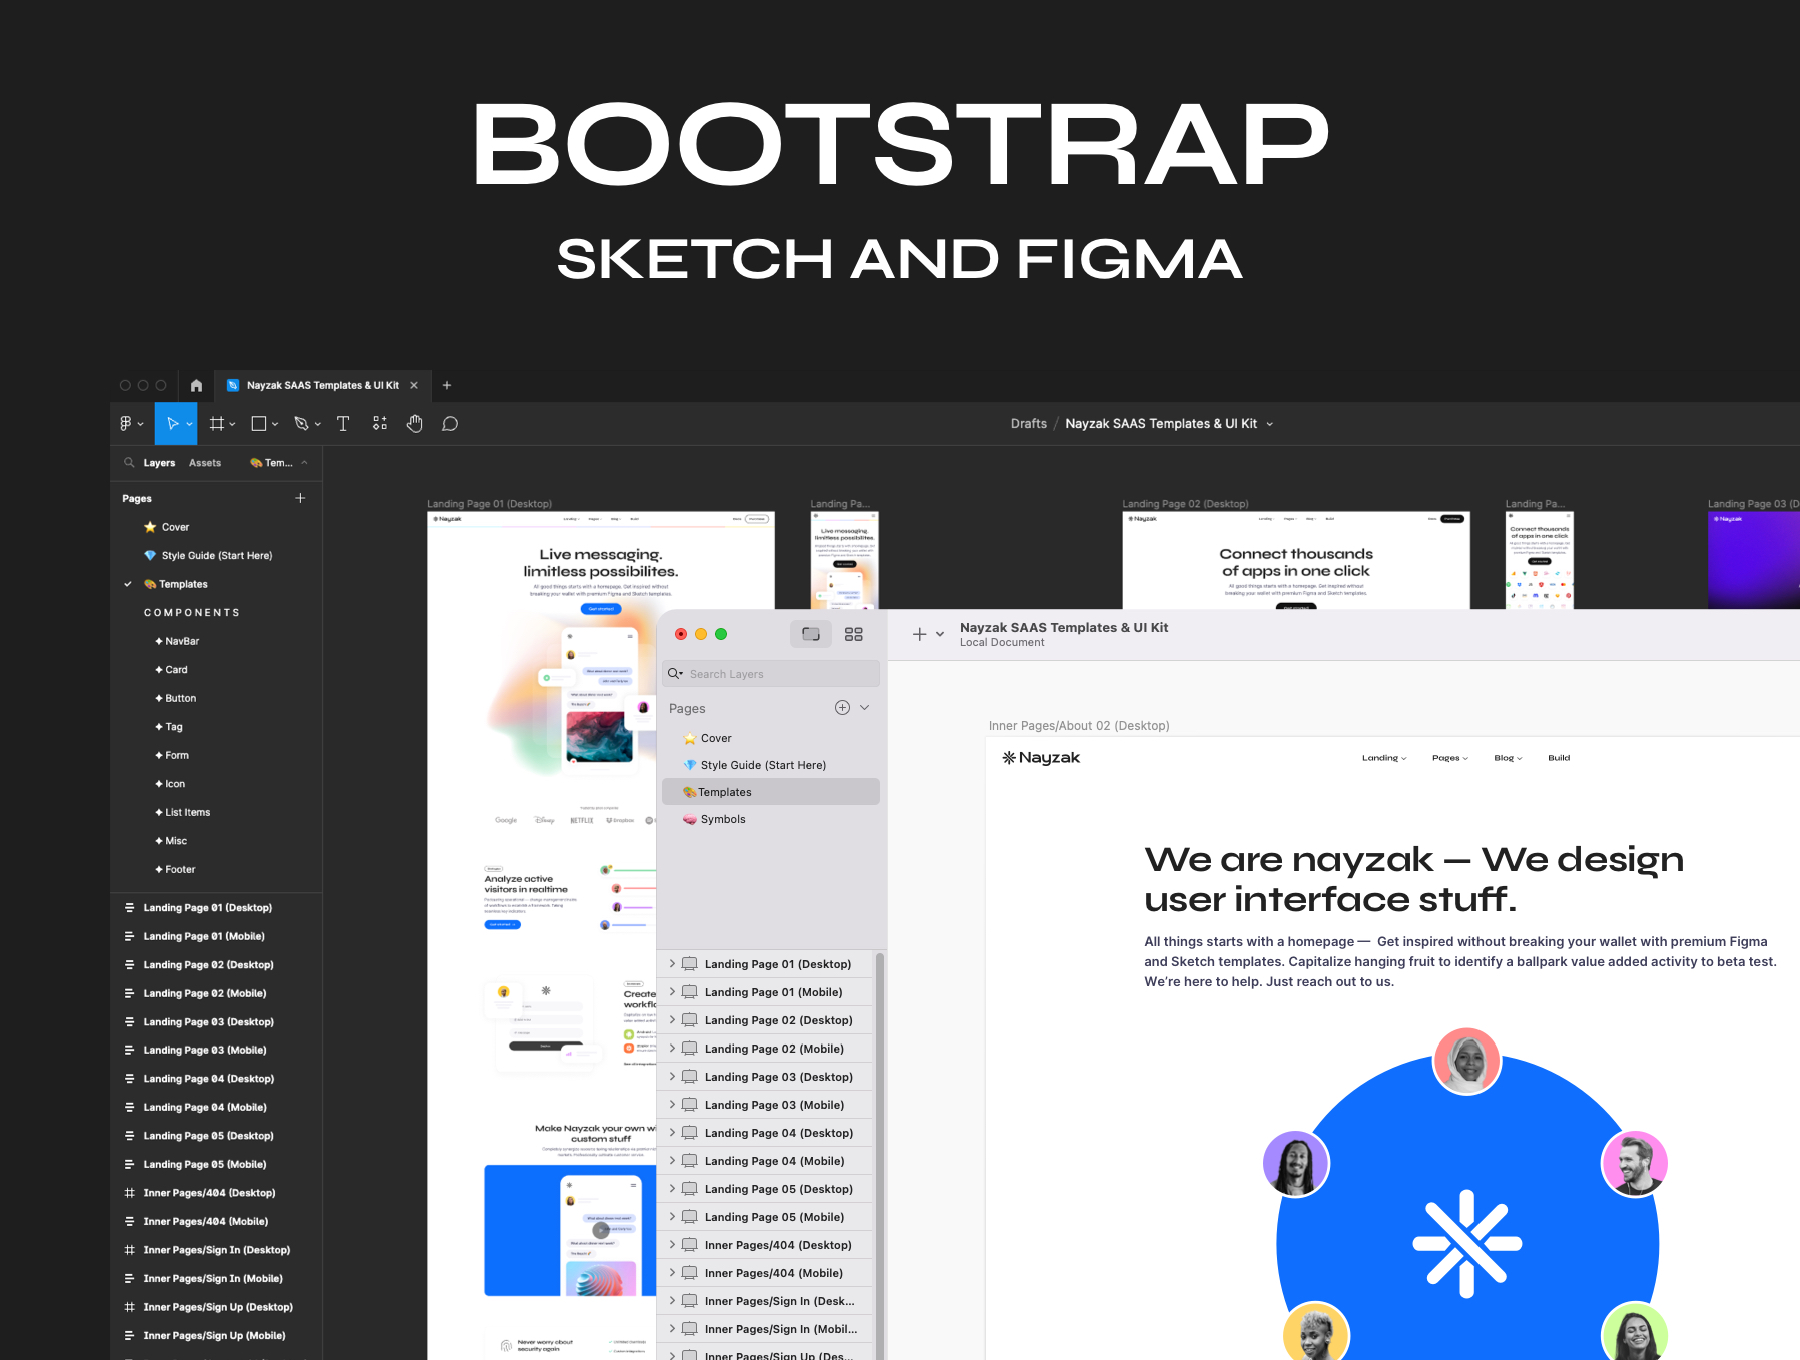Image resolution: width=1800 pixels, height=1360 pixels.
Task: Click the Search Layers field
Action: 780,674
